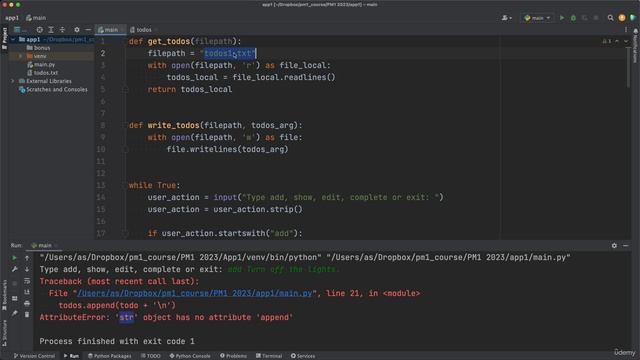Click app1 breadcrumb in navigation bar
Viewport: 640px width, 360px height.
(12, 18)
